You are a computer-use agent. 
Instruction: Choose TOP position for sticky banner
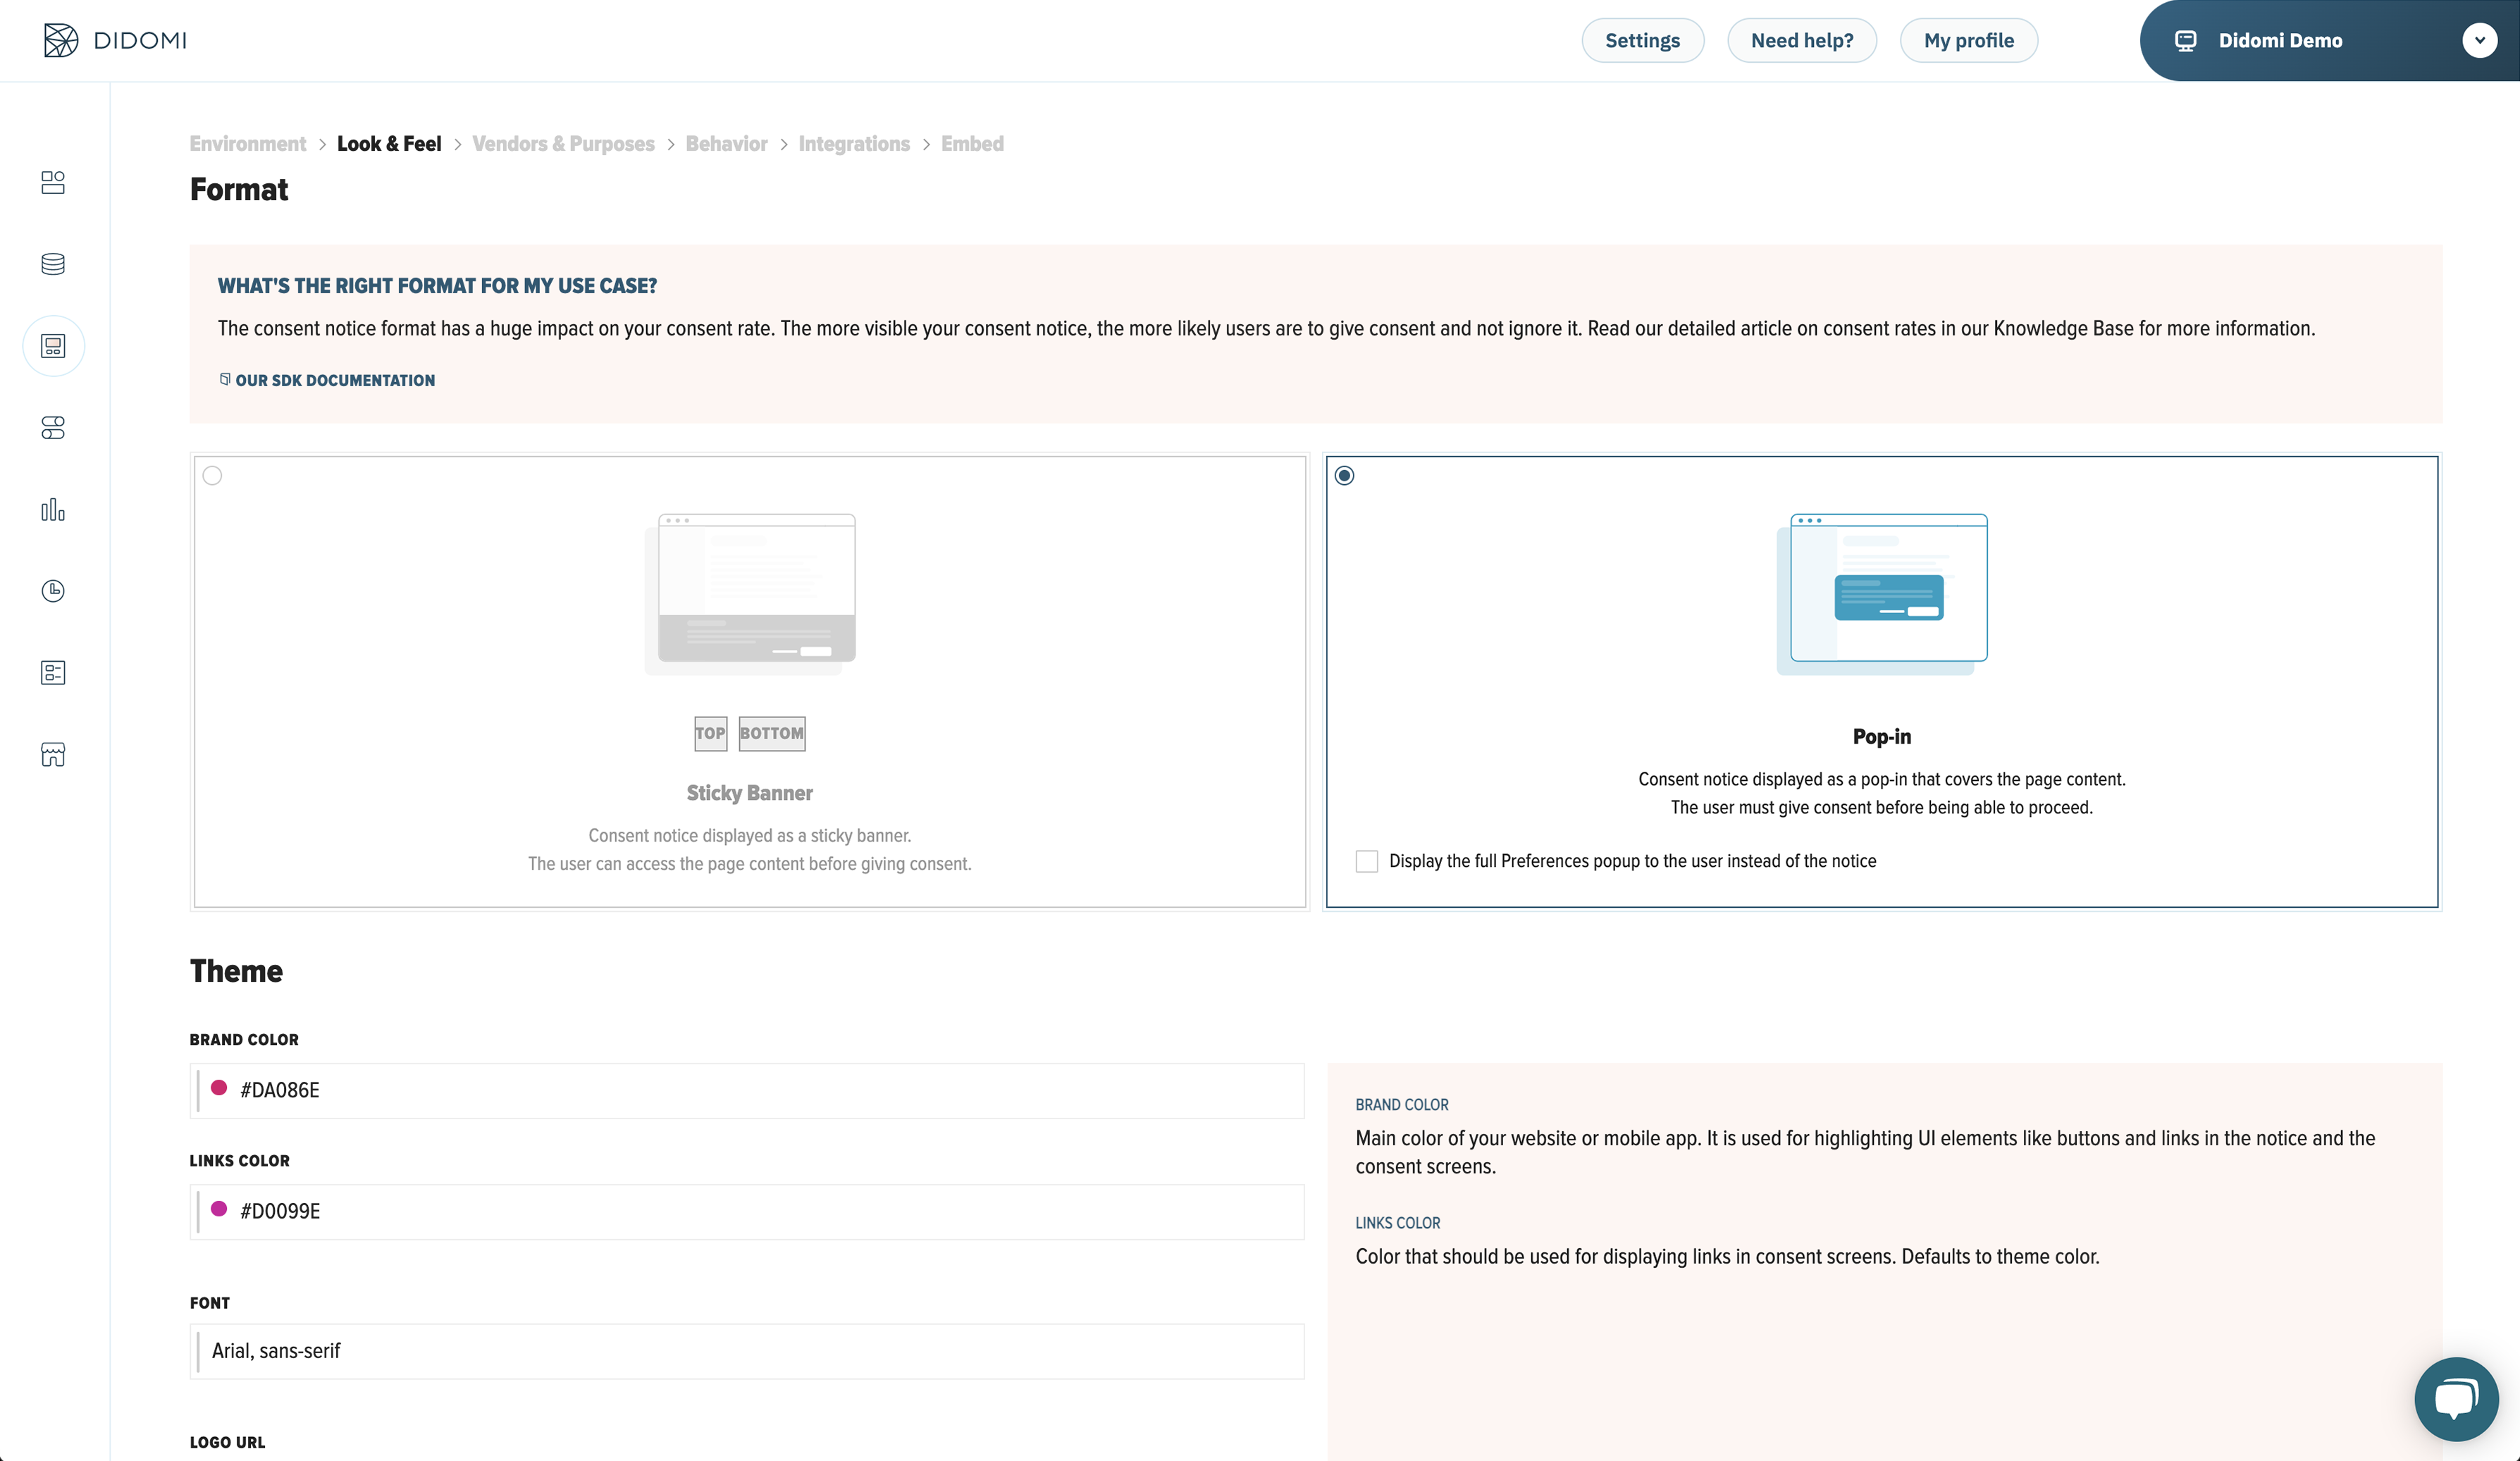coord(710,733)
